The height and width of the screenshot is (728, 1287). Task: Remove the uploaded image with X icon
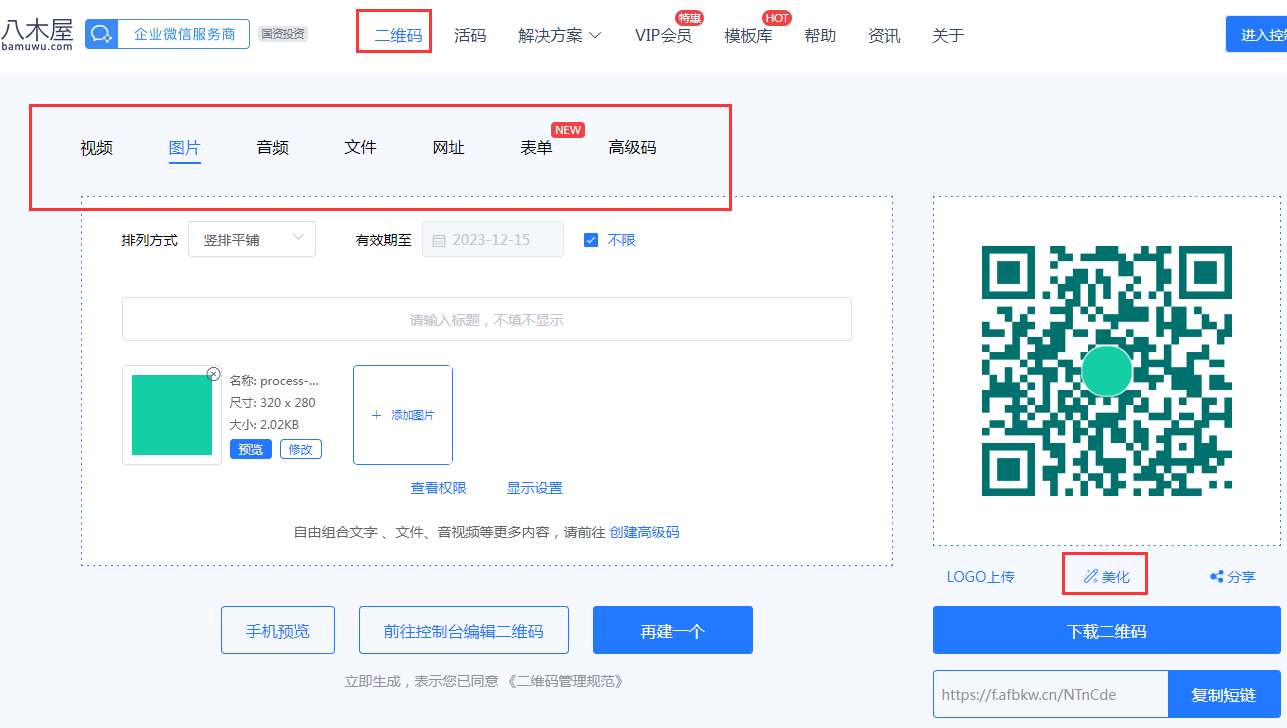[213, 374]
